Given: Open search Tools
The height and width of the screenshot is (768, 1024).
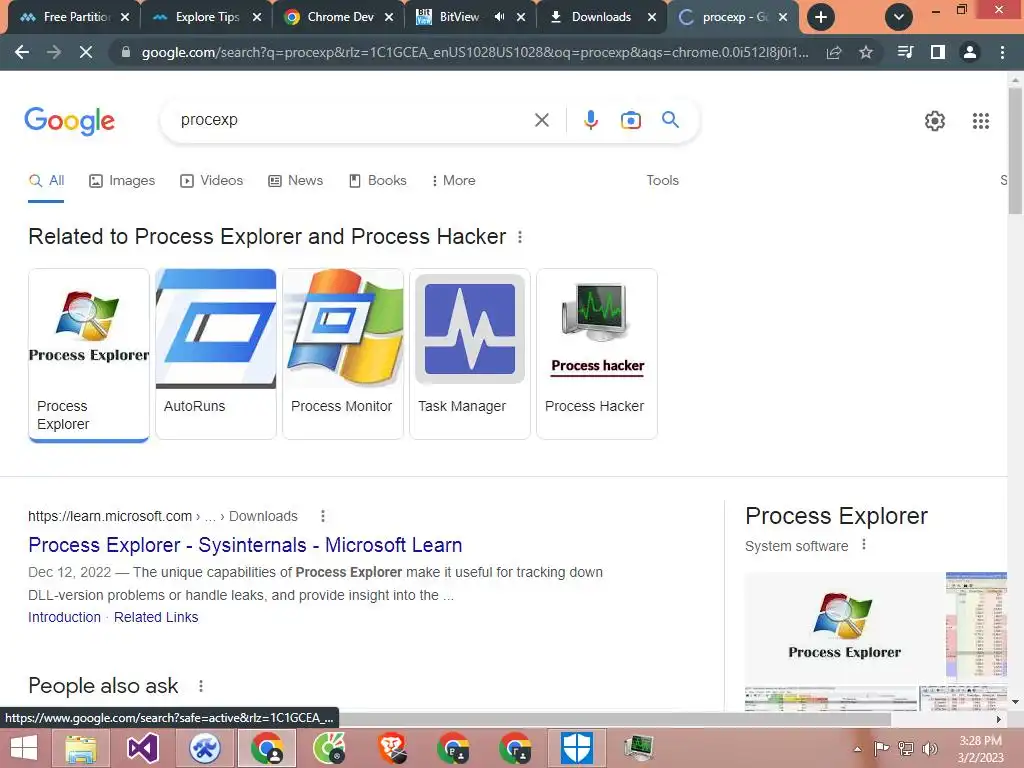Looking at the screenshot, I should click(662, 180).
